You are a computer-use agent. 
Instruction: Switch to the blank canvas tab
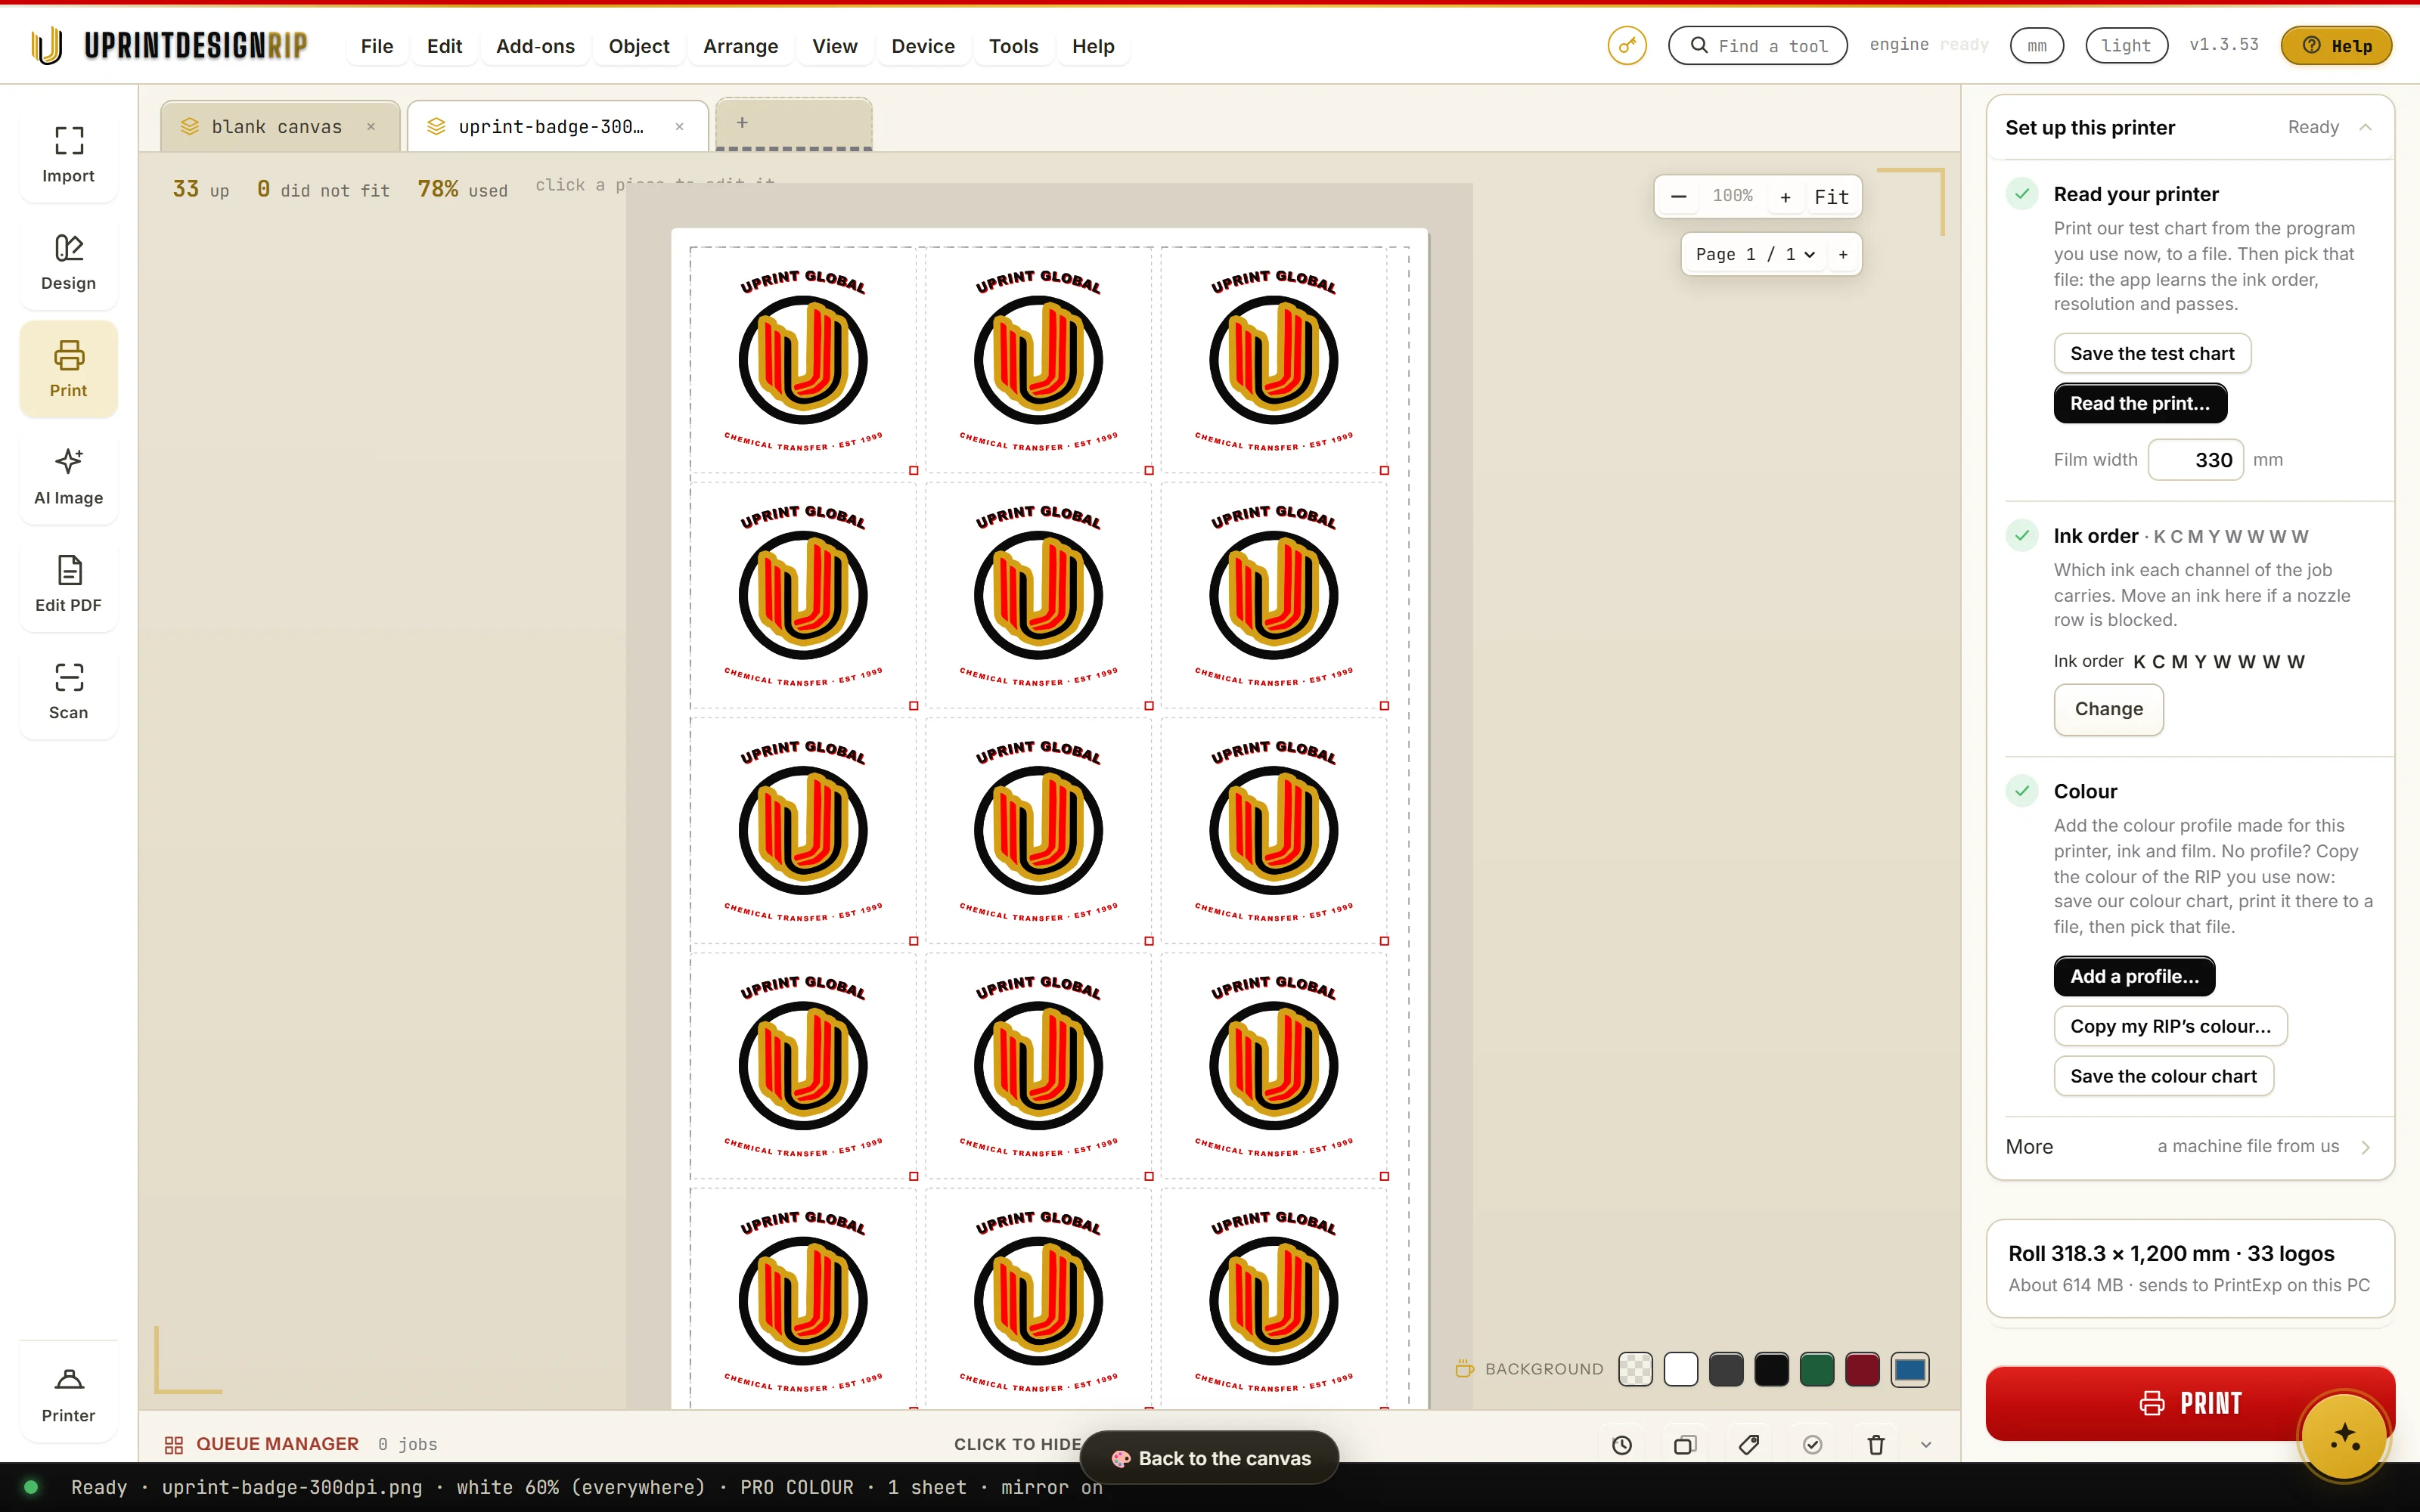276,127
